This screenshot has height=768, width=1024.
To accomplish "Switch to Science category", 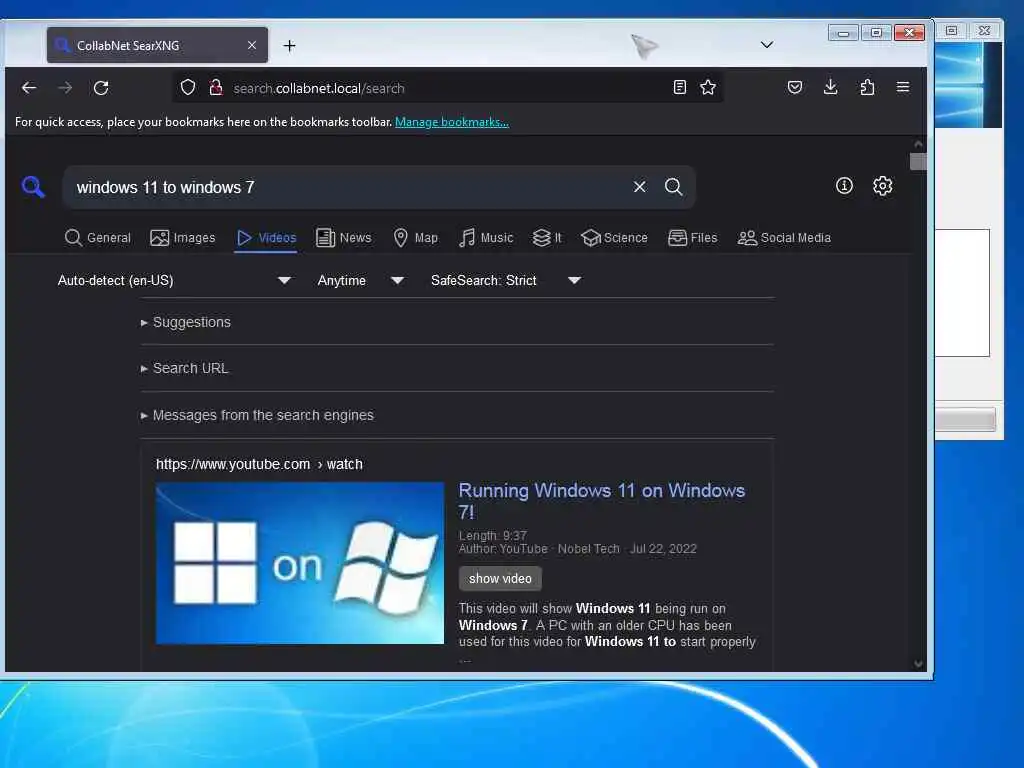I will 614,238.
